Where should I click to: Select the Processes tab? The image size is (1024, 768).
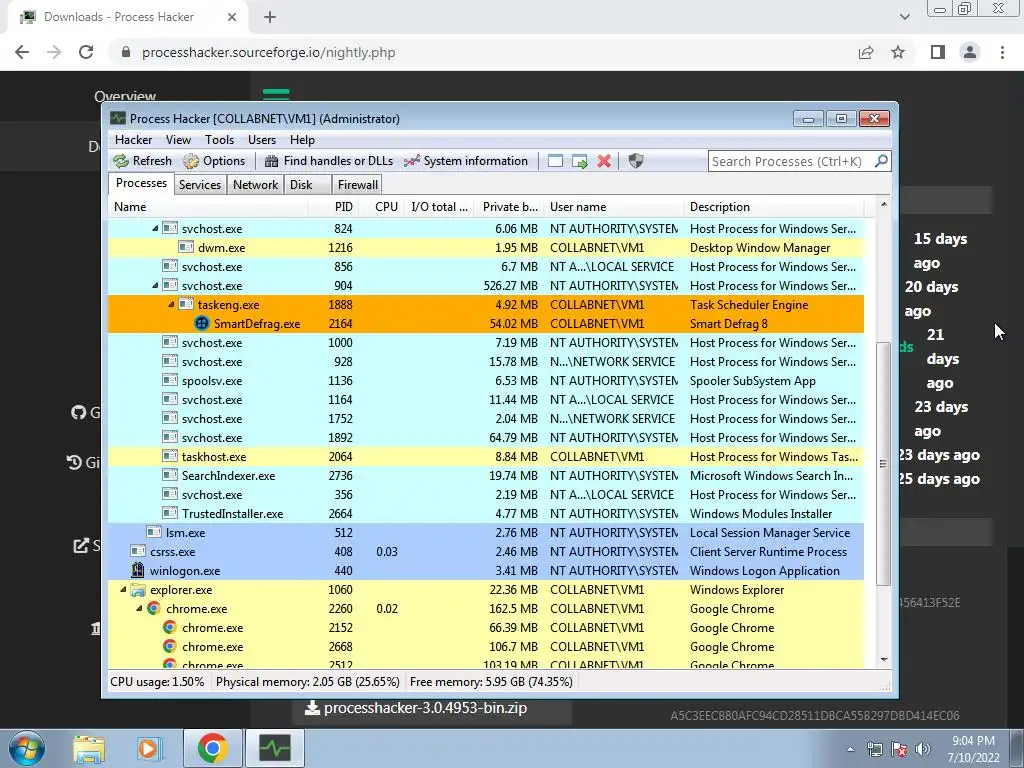[141, 184]
